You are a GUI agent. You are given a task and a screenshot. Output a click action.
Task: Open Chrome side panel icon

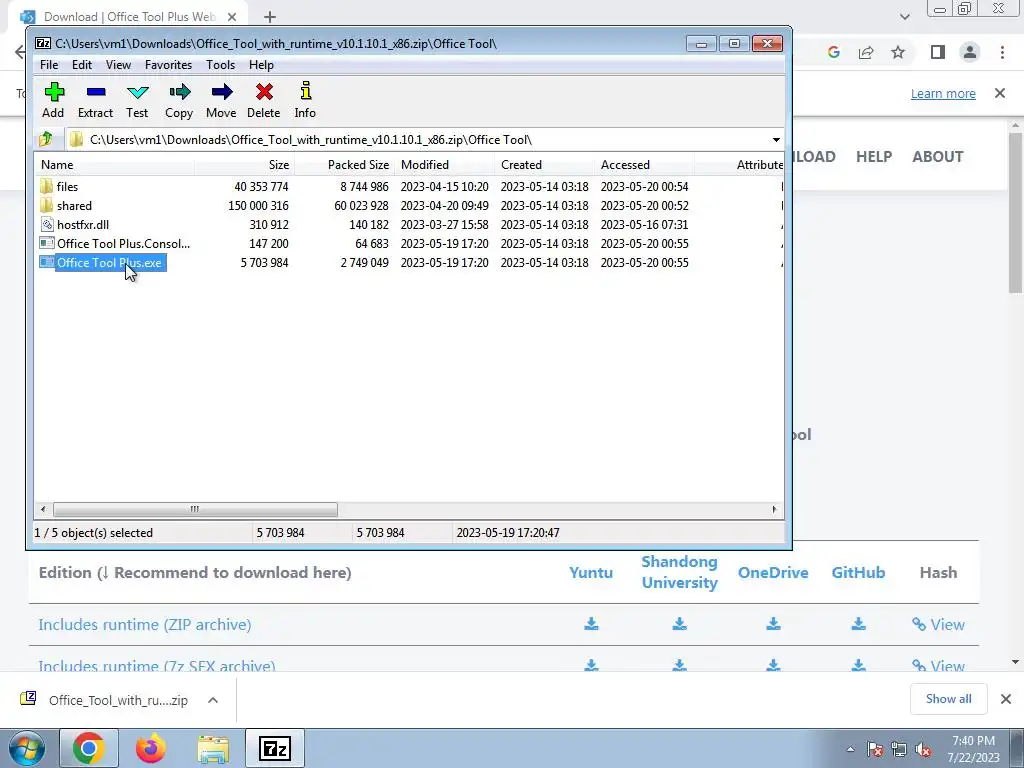[938, 52]
